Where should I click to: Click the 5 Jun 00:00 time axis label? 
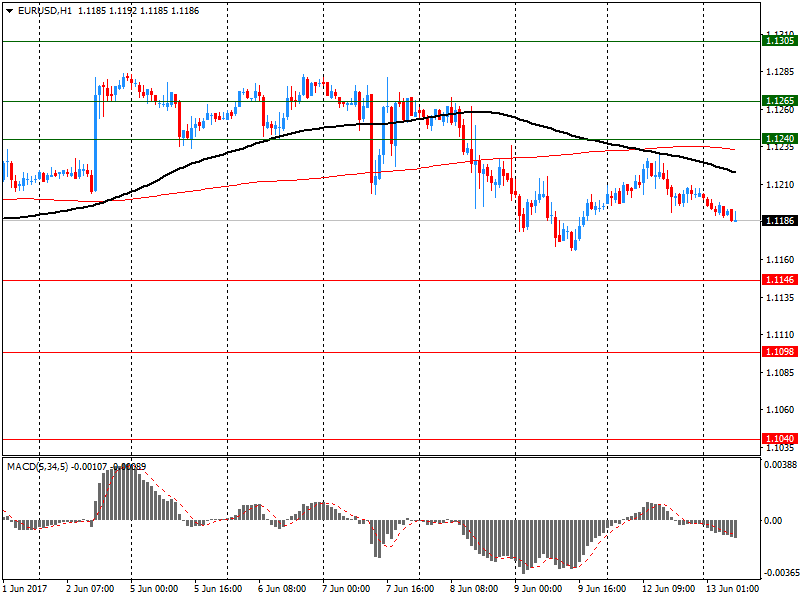pyautogui.click(x=154, y=589)
